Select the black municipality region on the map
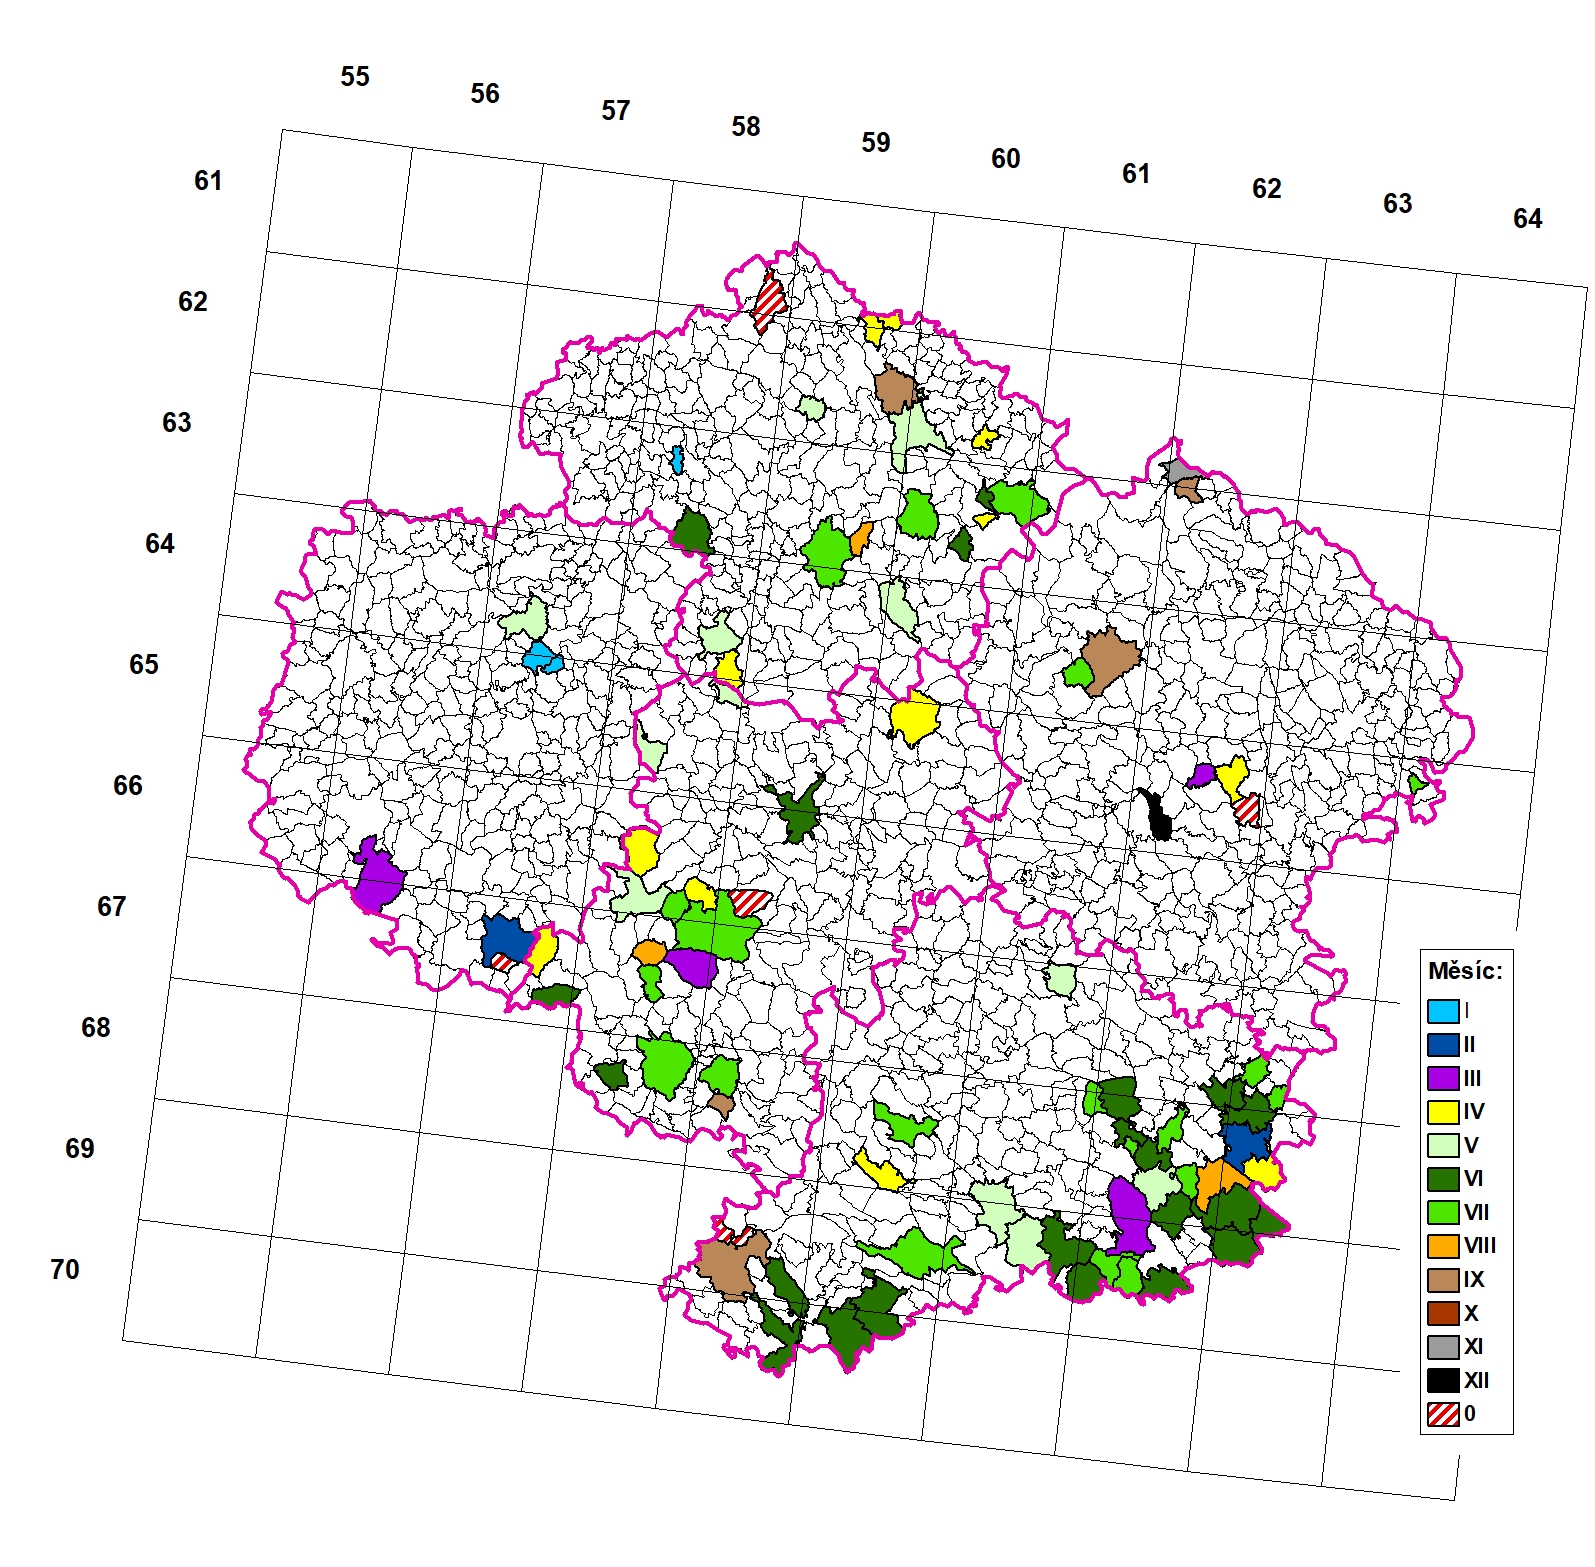The height and width of the screenshot is (1567, 1595). 1157,816
